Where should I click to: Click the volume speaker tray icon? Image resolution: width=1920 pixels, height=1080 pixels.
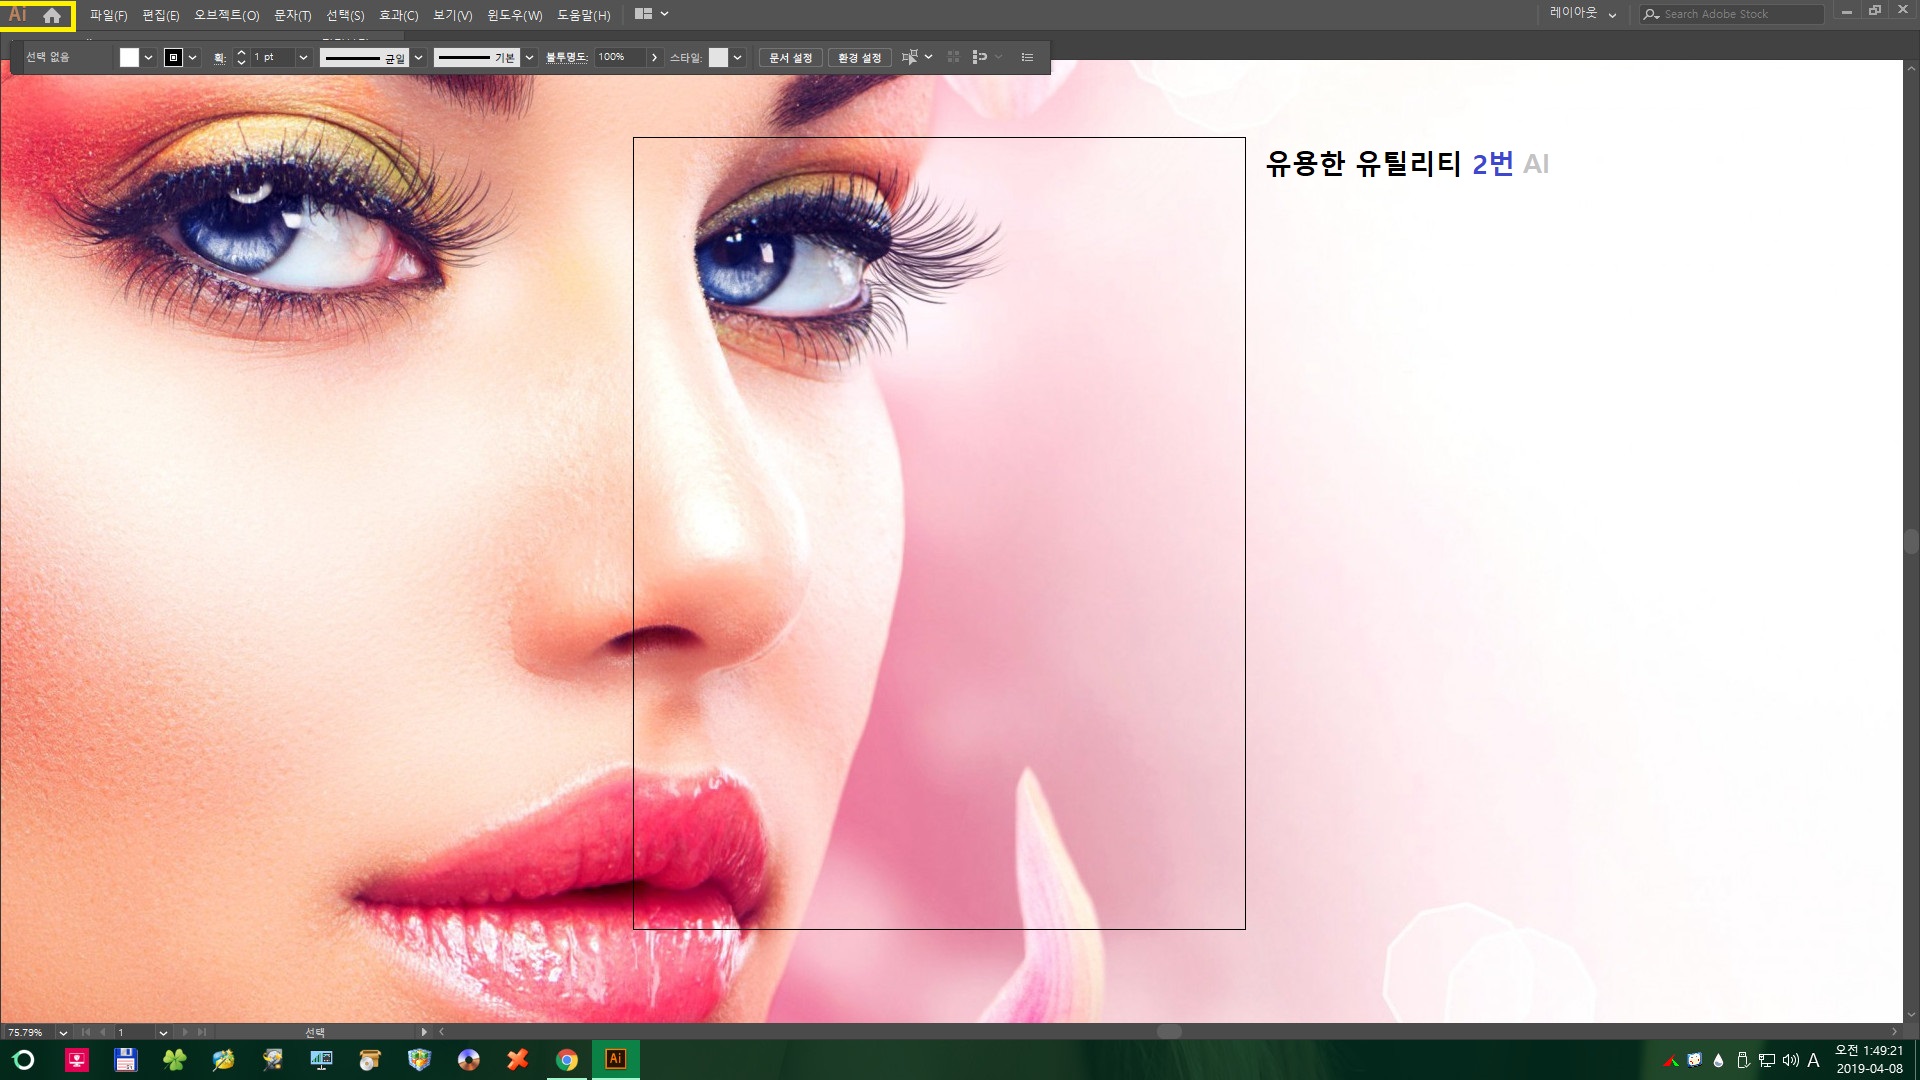click(1790, 1060)
